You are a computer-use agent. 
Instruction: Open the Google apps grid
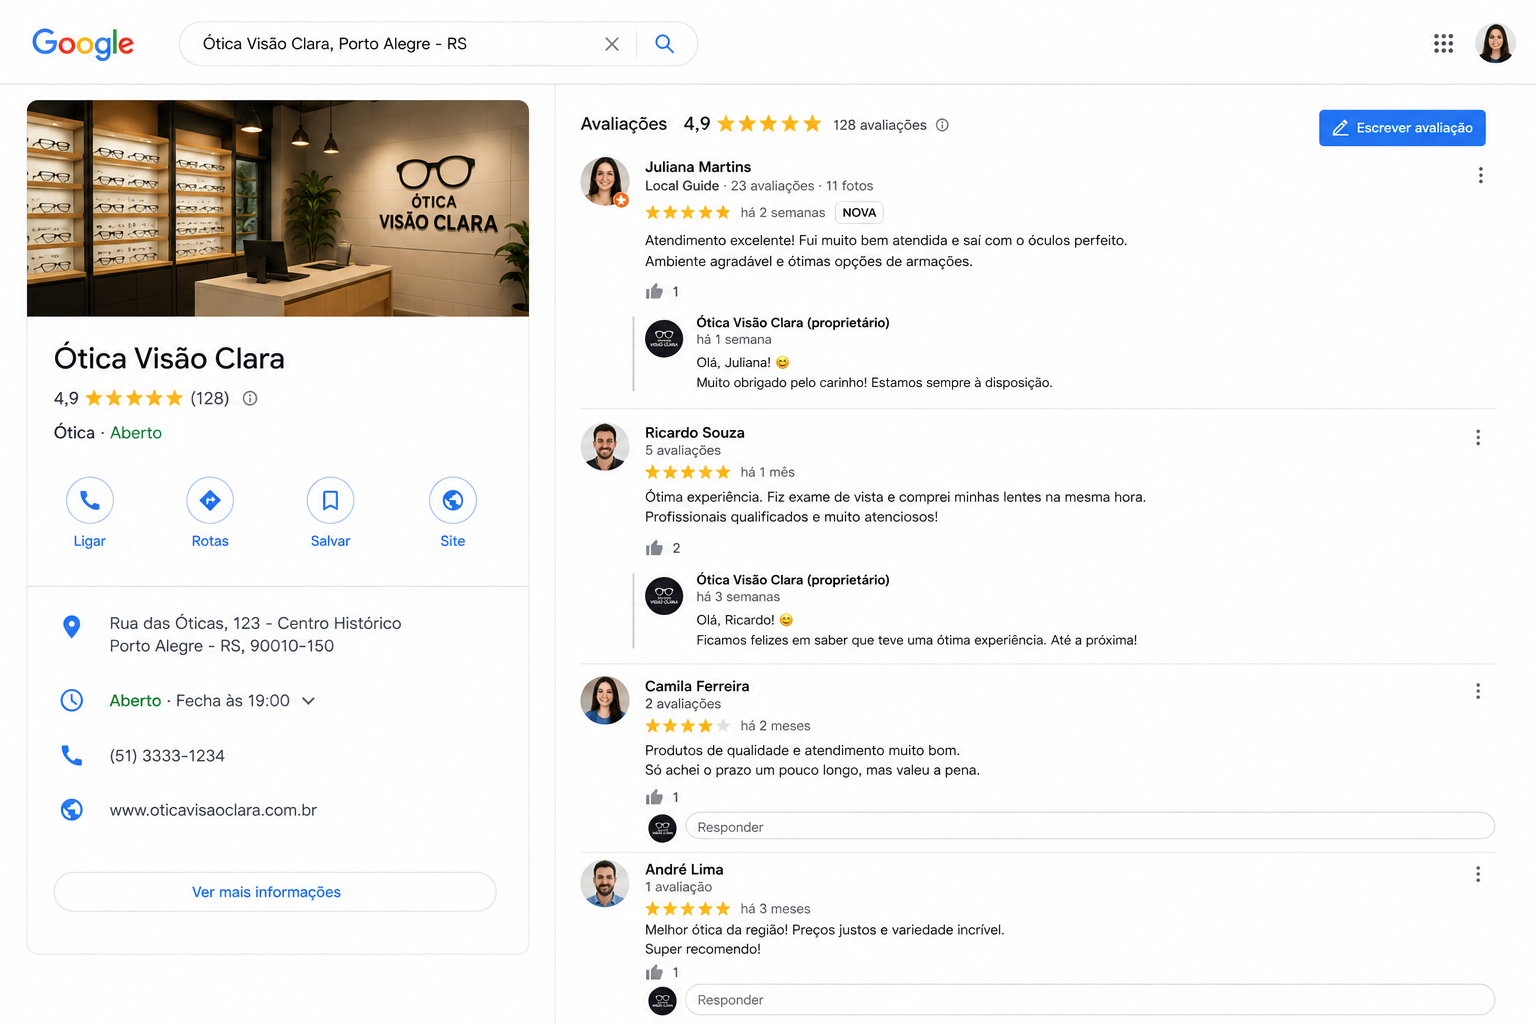1443,43
